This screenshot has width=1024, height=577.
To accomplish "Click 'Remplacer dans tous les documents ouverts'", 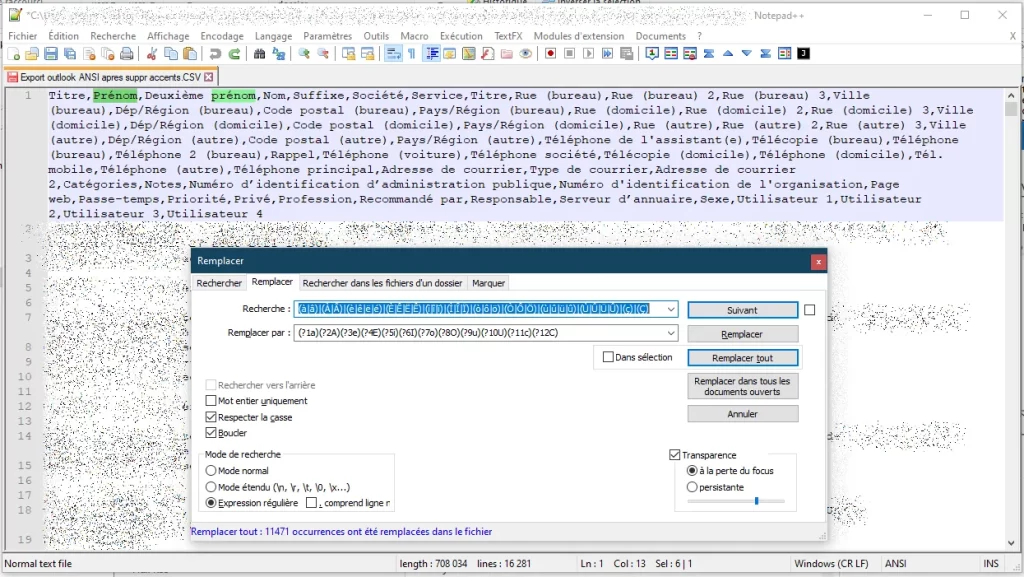I will coord(743,386).
